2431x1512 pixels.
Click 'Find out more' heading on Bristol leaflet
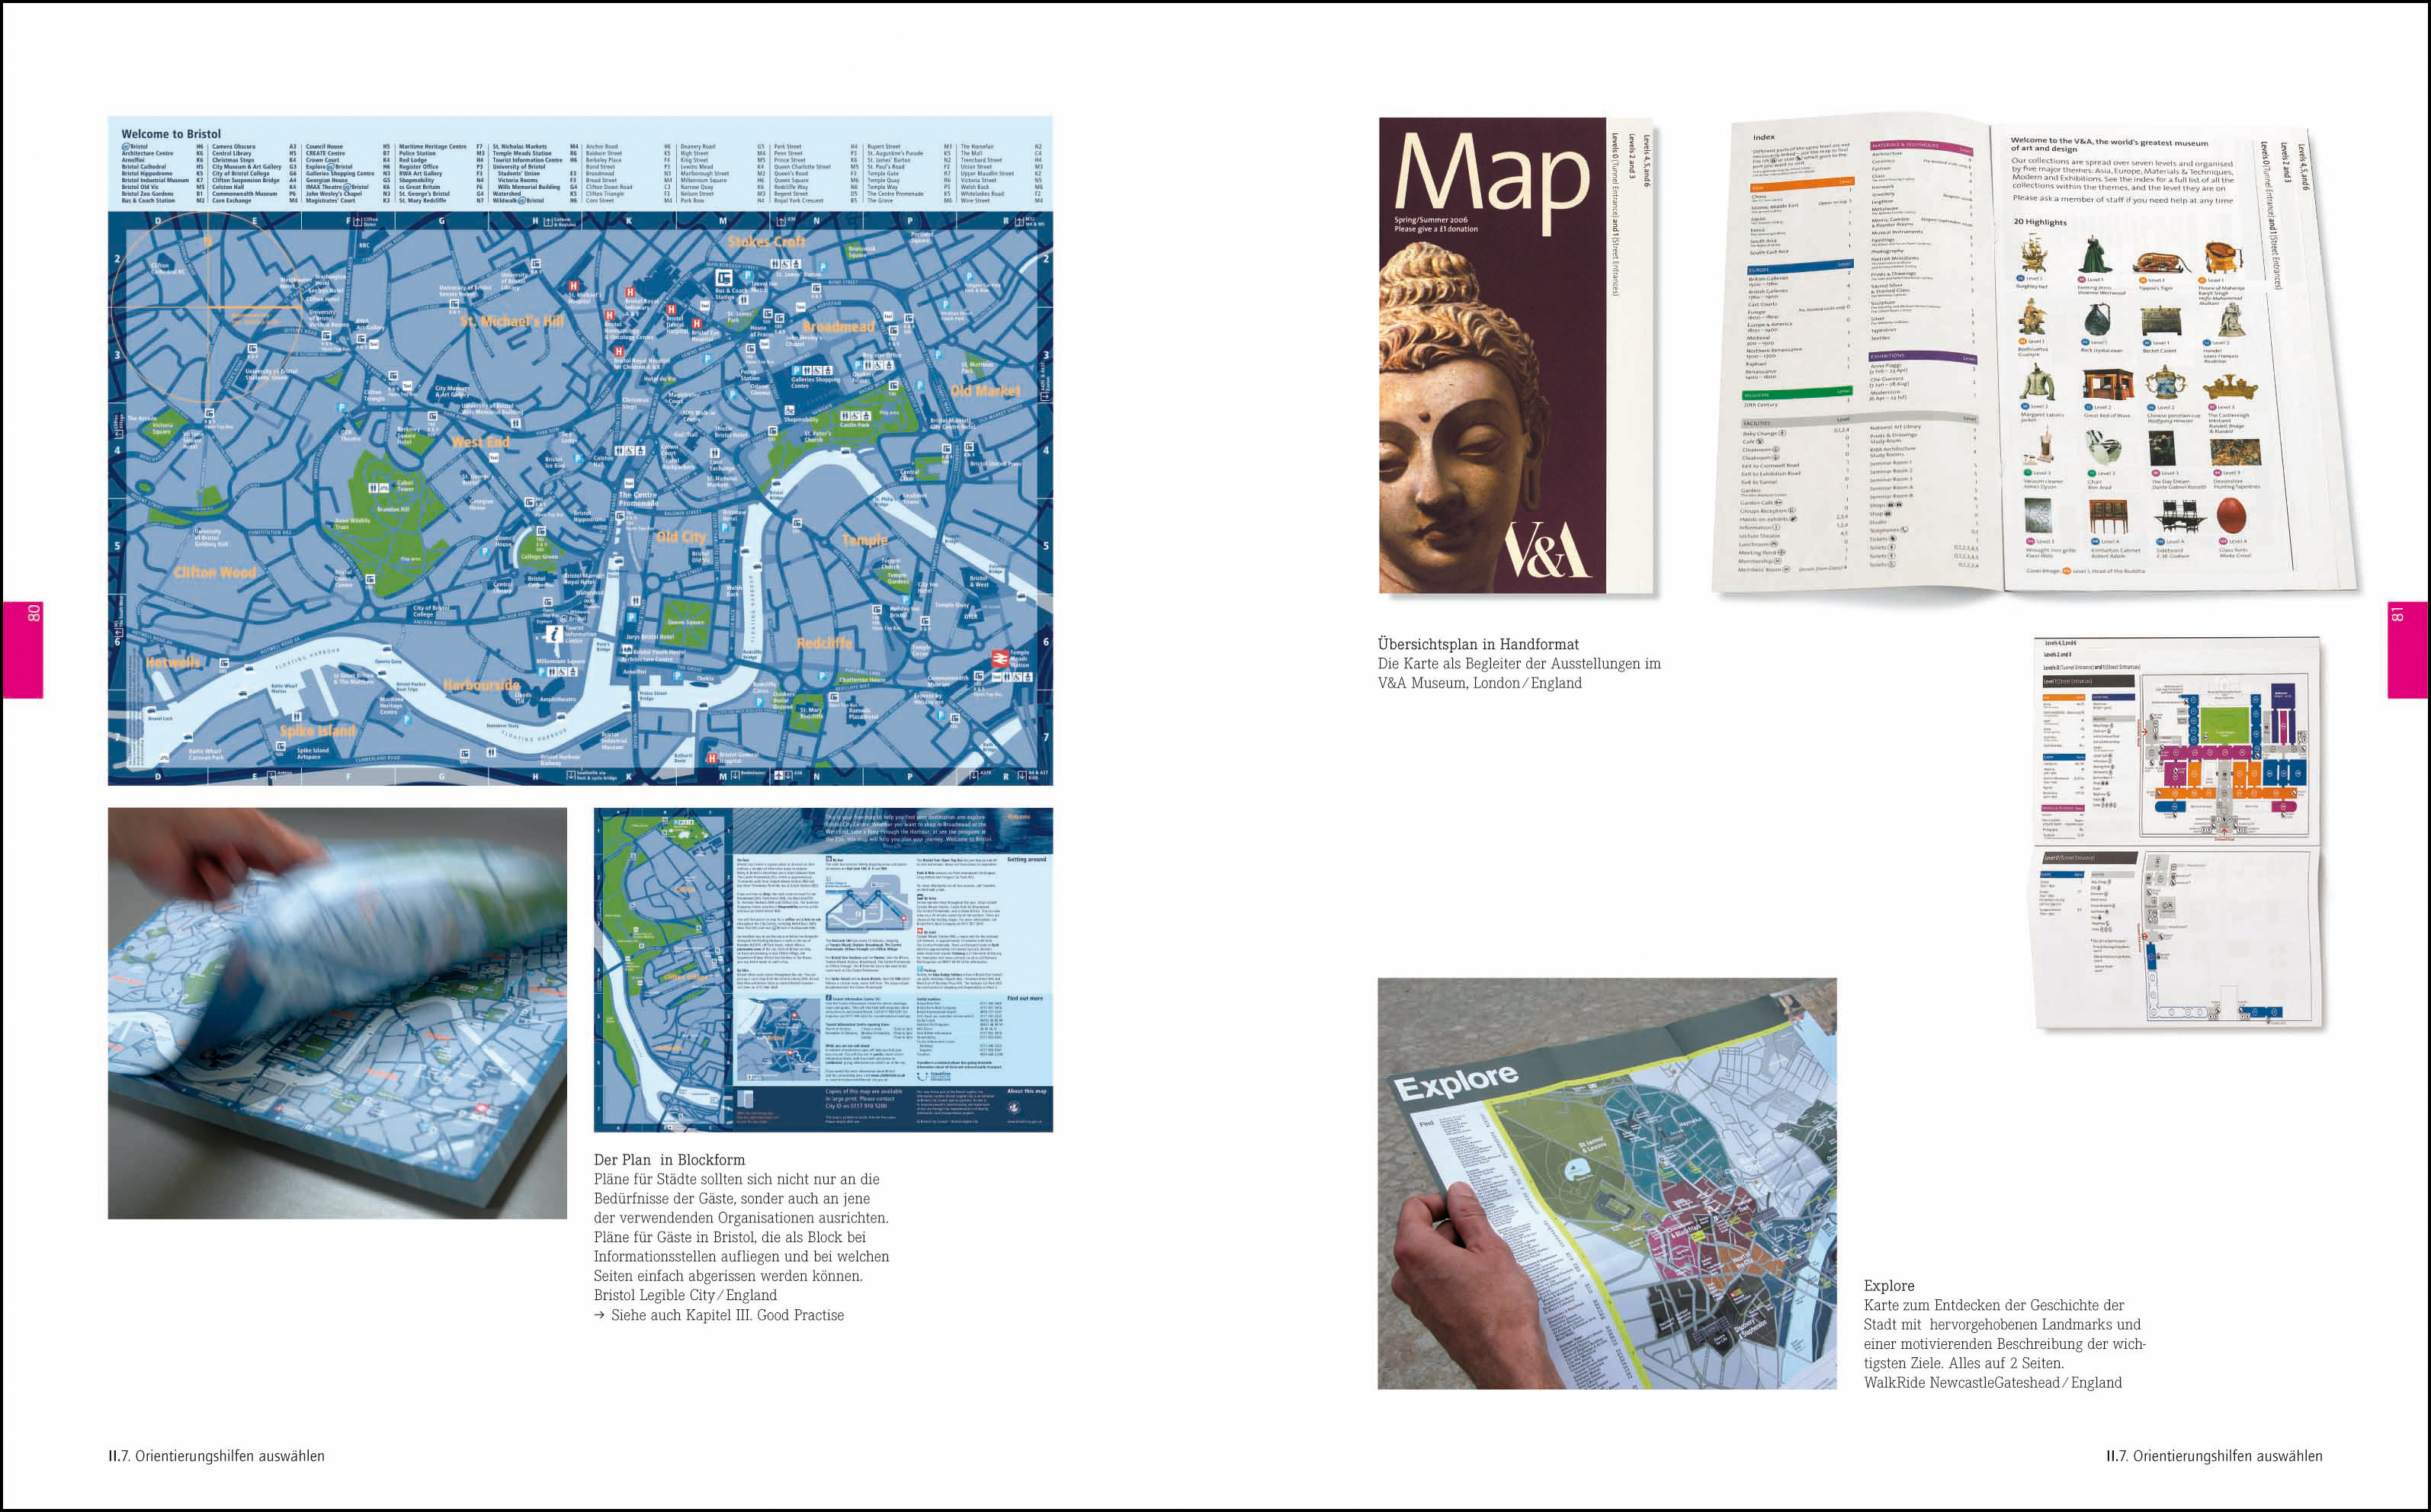pyautogui.click(x=1025, y=998)
